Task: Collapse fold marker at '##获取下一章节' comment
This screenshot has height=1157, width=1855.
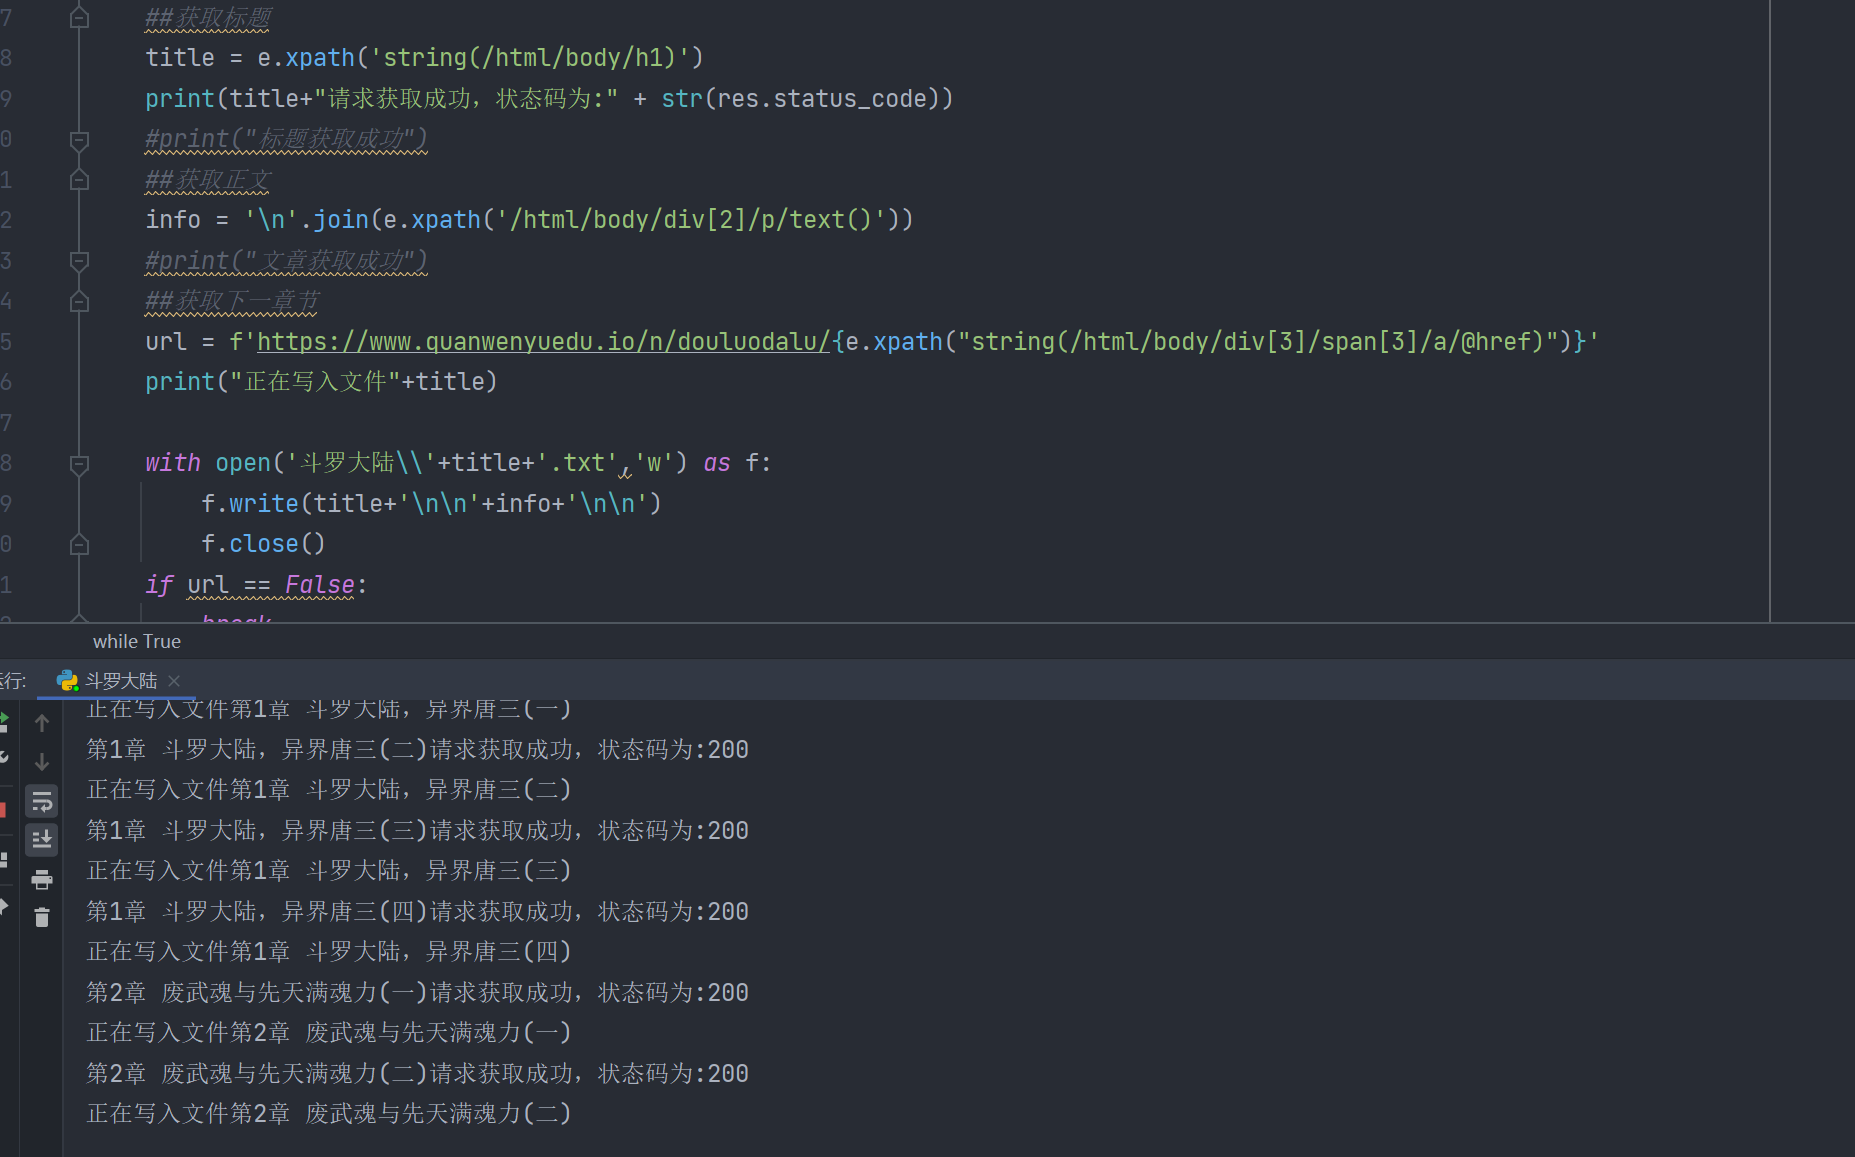Action: tap(80, 302)
